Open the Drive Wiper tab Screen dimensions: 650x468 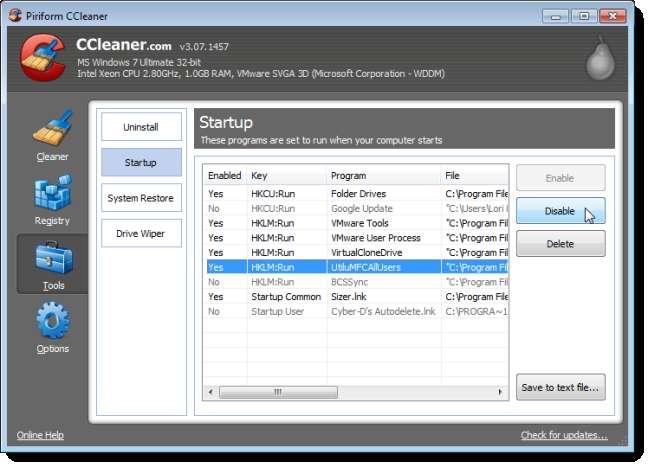pyautogui.click(x=141, y=234)
